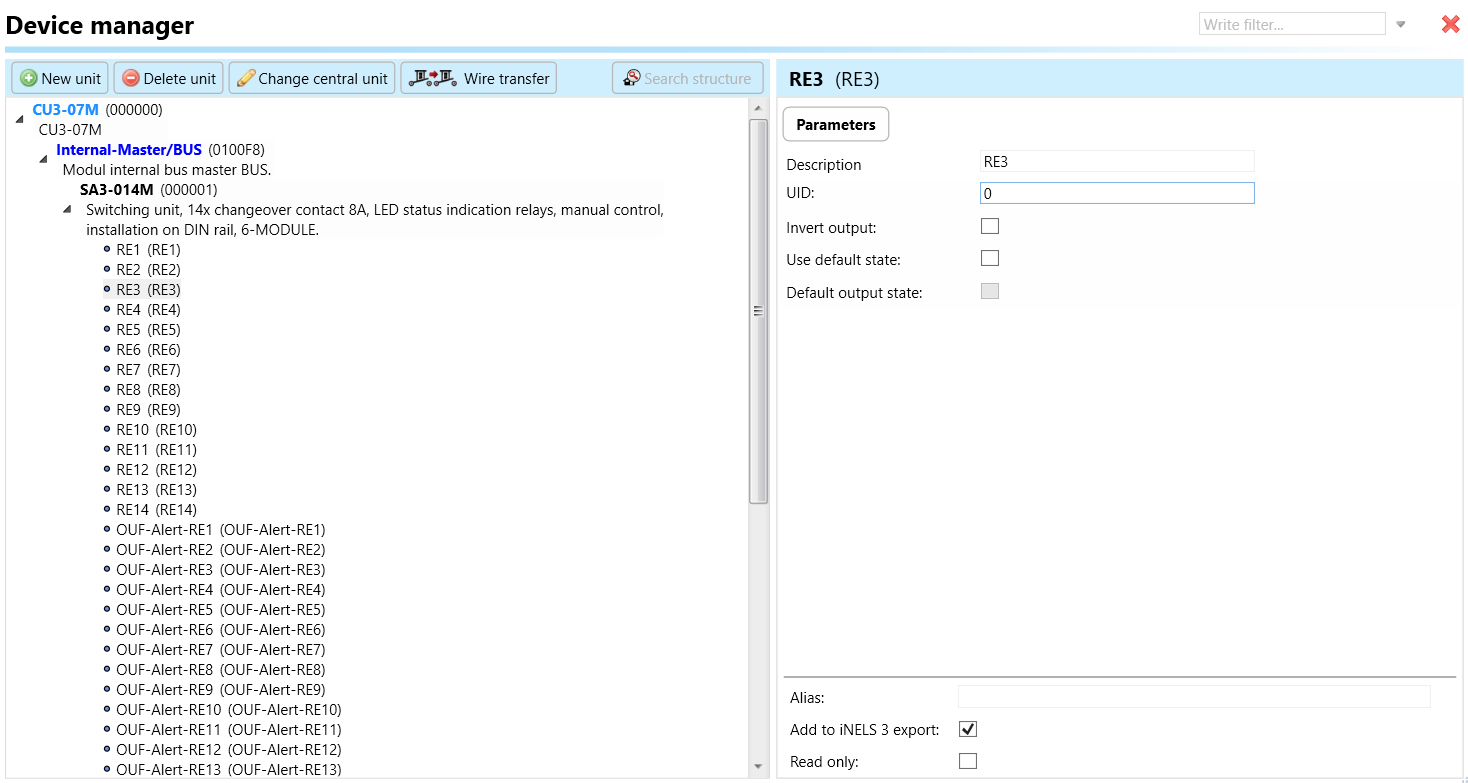Collapse the CU3-07M root node
Screen dimensions: 1468x783
19,119
